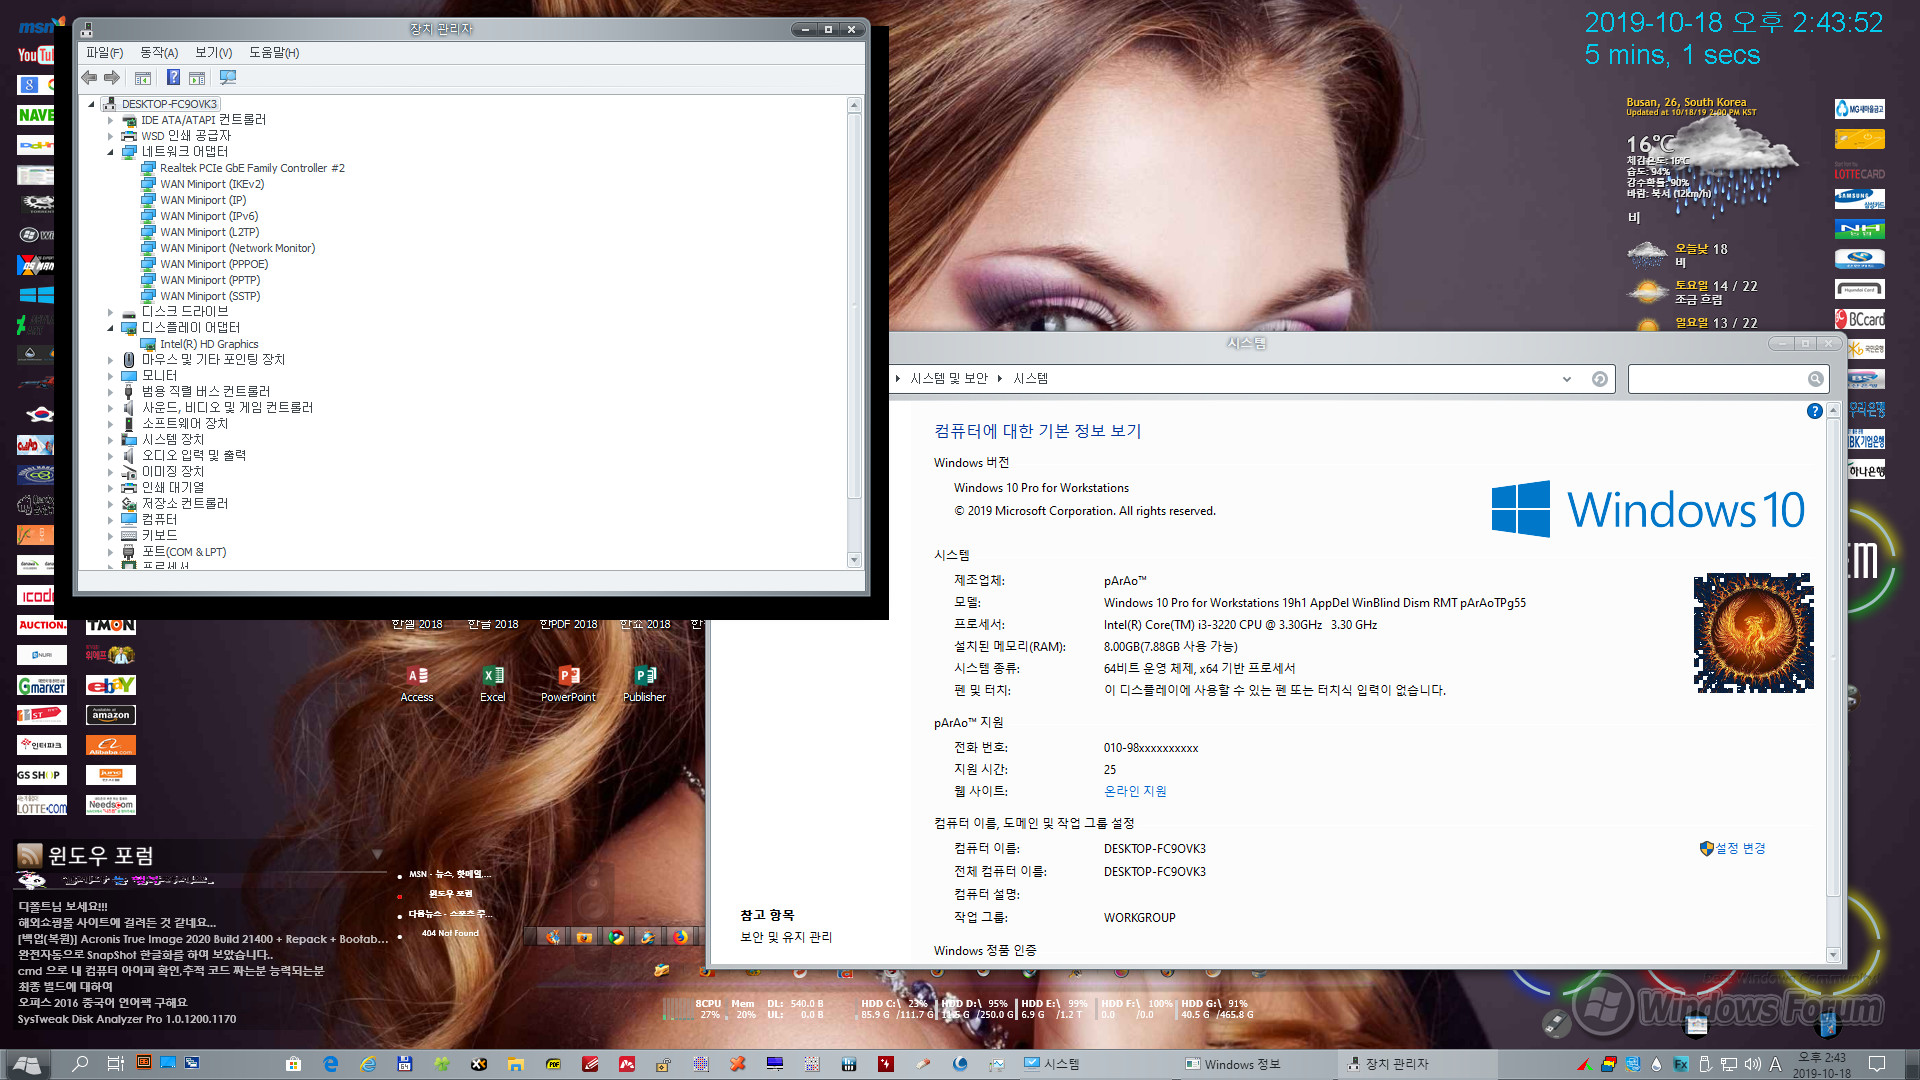The width and height of the screenshot is (1920, 1080).
Task: Click the blue question-mark help toolbar icon
Action: [x=173, y=78]
